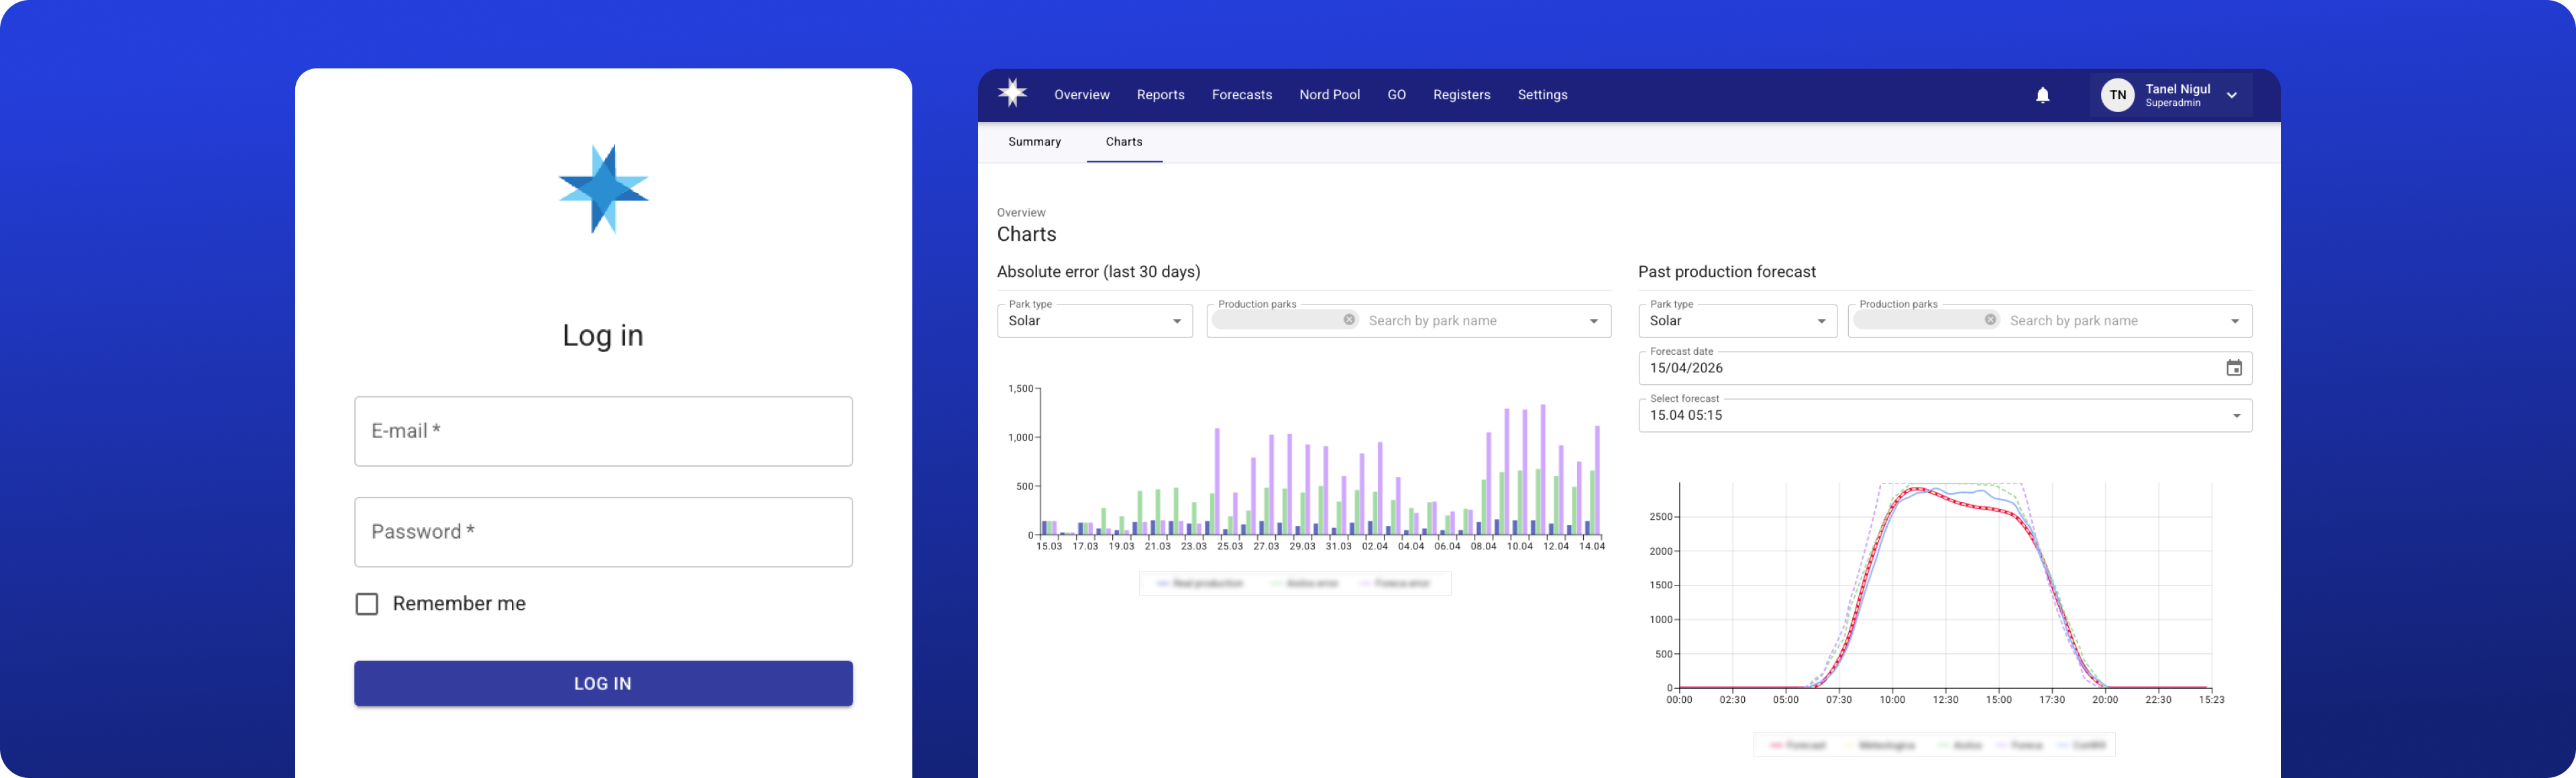
Task: Expand the Tanel Nigul user menu chevron
Action: (x=2231, y=95)
